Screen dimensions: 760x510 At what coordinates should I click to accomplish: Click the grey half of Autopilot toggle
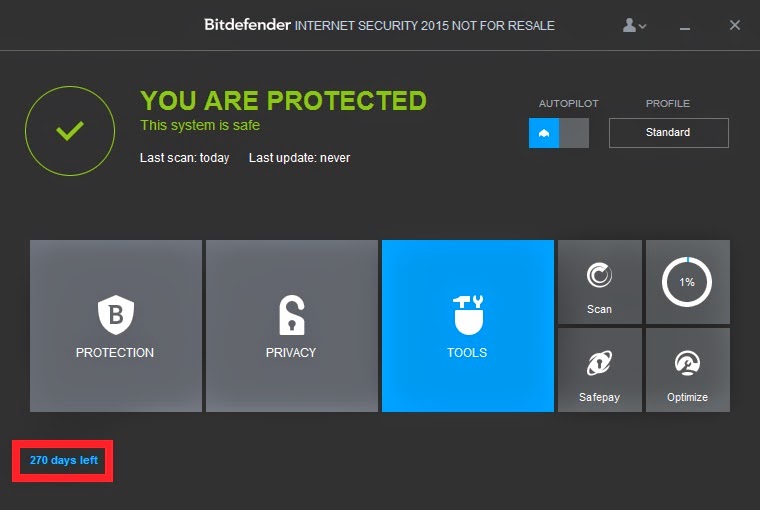(574, 133)
